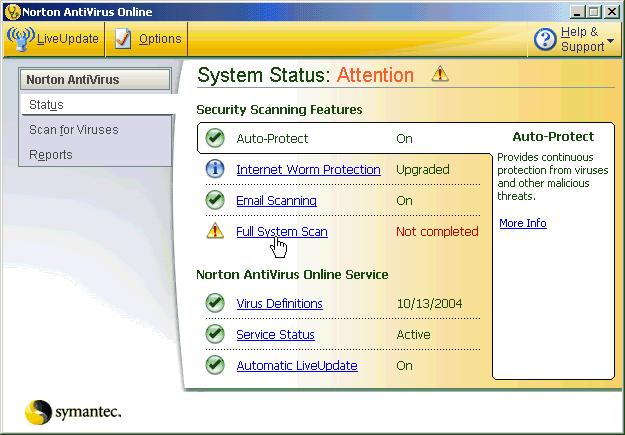Expand the Help & Support dropdown arrow

point(610,41)
